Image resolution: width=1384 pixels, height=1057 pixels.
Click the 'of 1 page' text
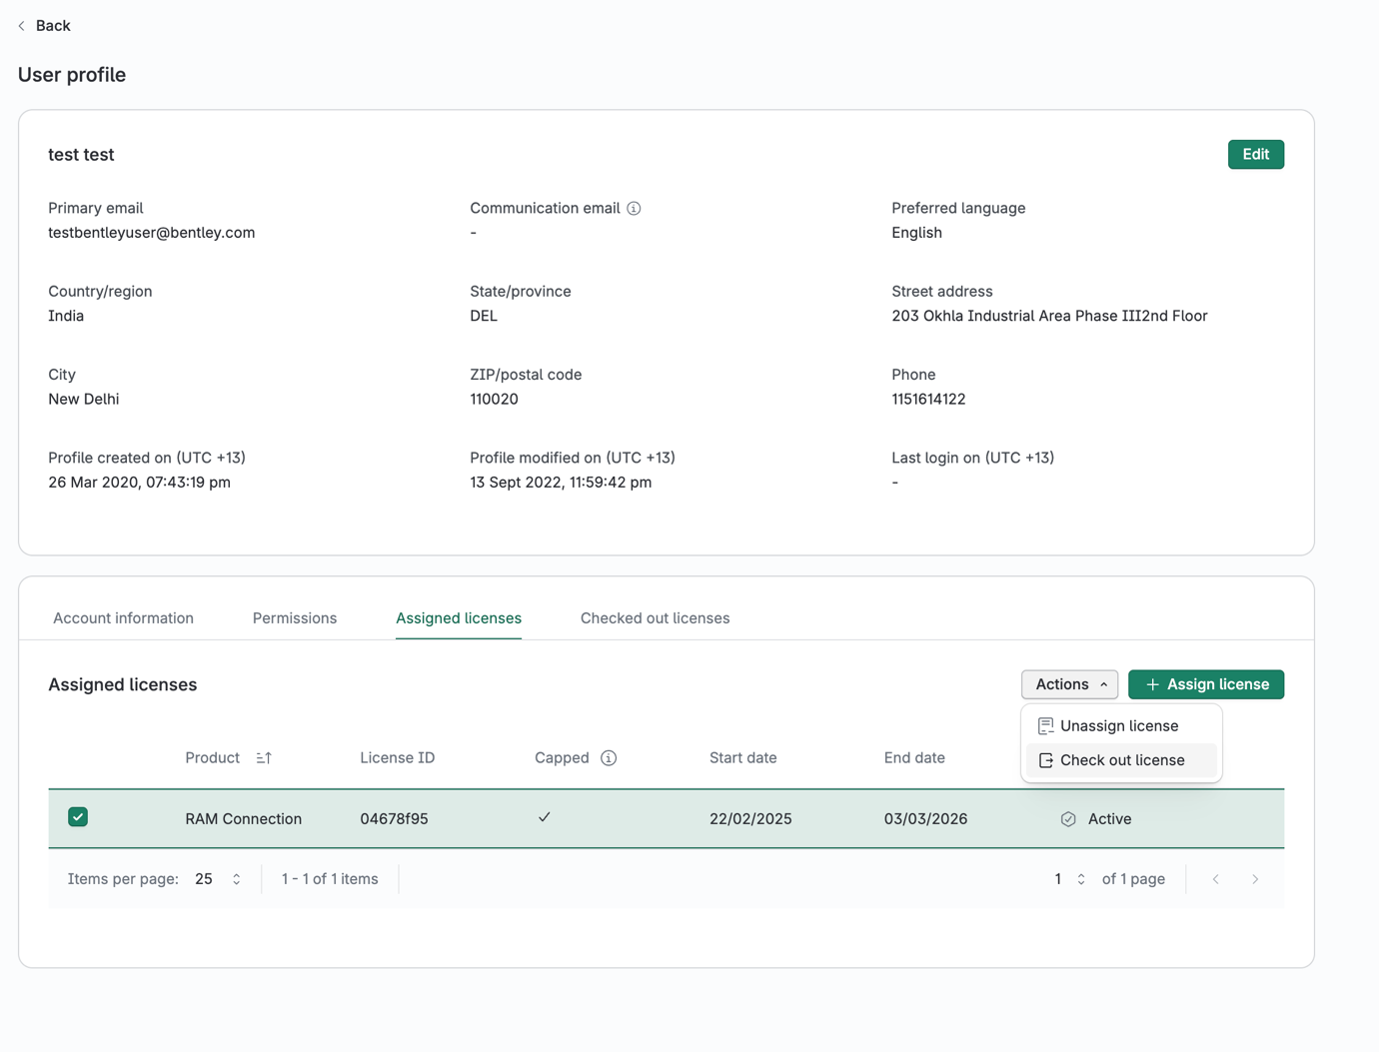point(1133,879)
